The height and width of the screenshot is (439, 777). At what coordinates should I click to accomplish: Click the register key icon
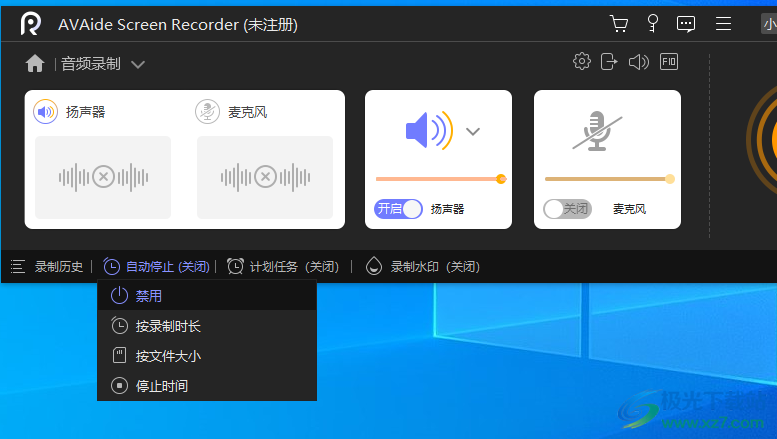[x=653, y=23]
